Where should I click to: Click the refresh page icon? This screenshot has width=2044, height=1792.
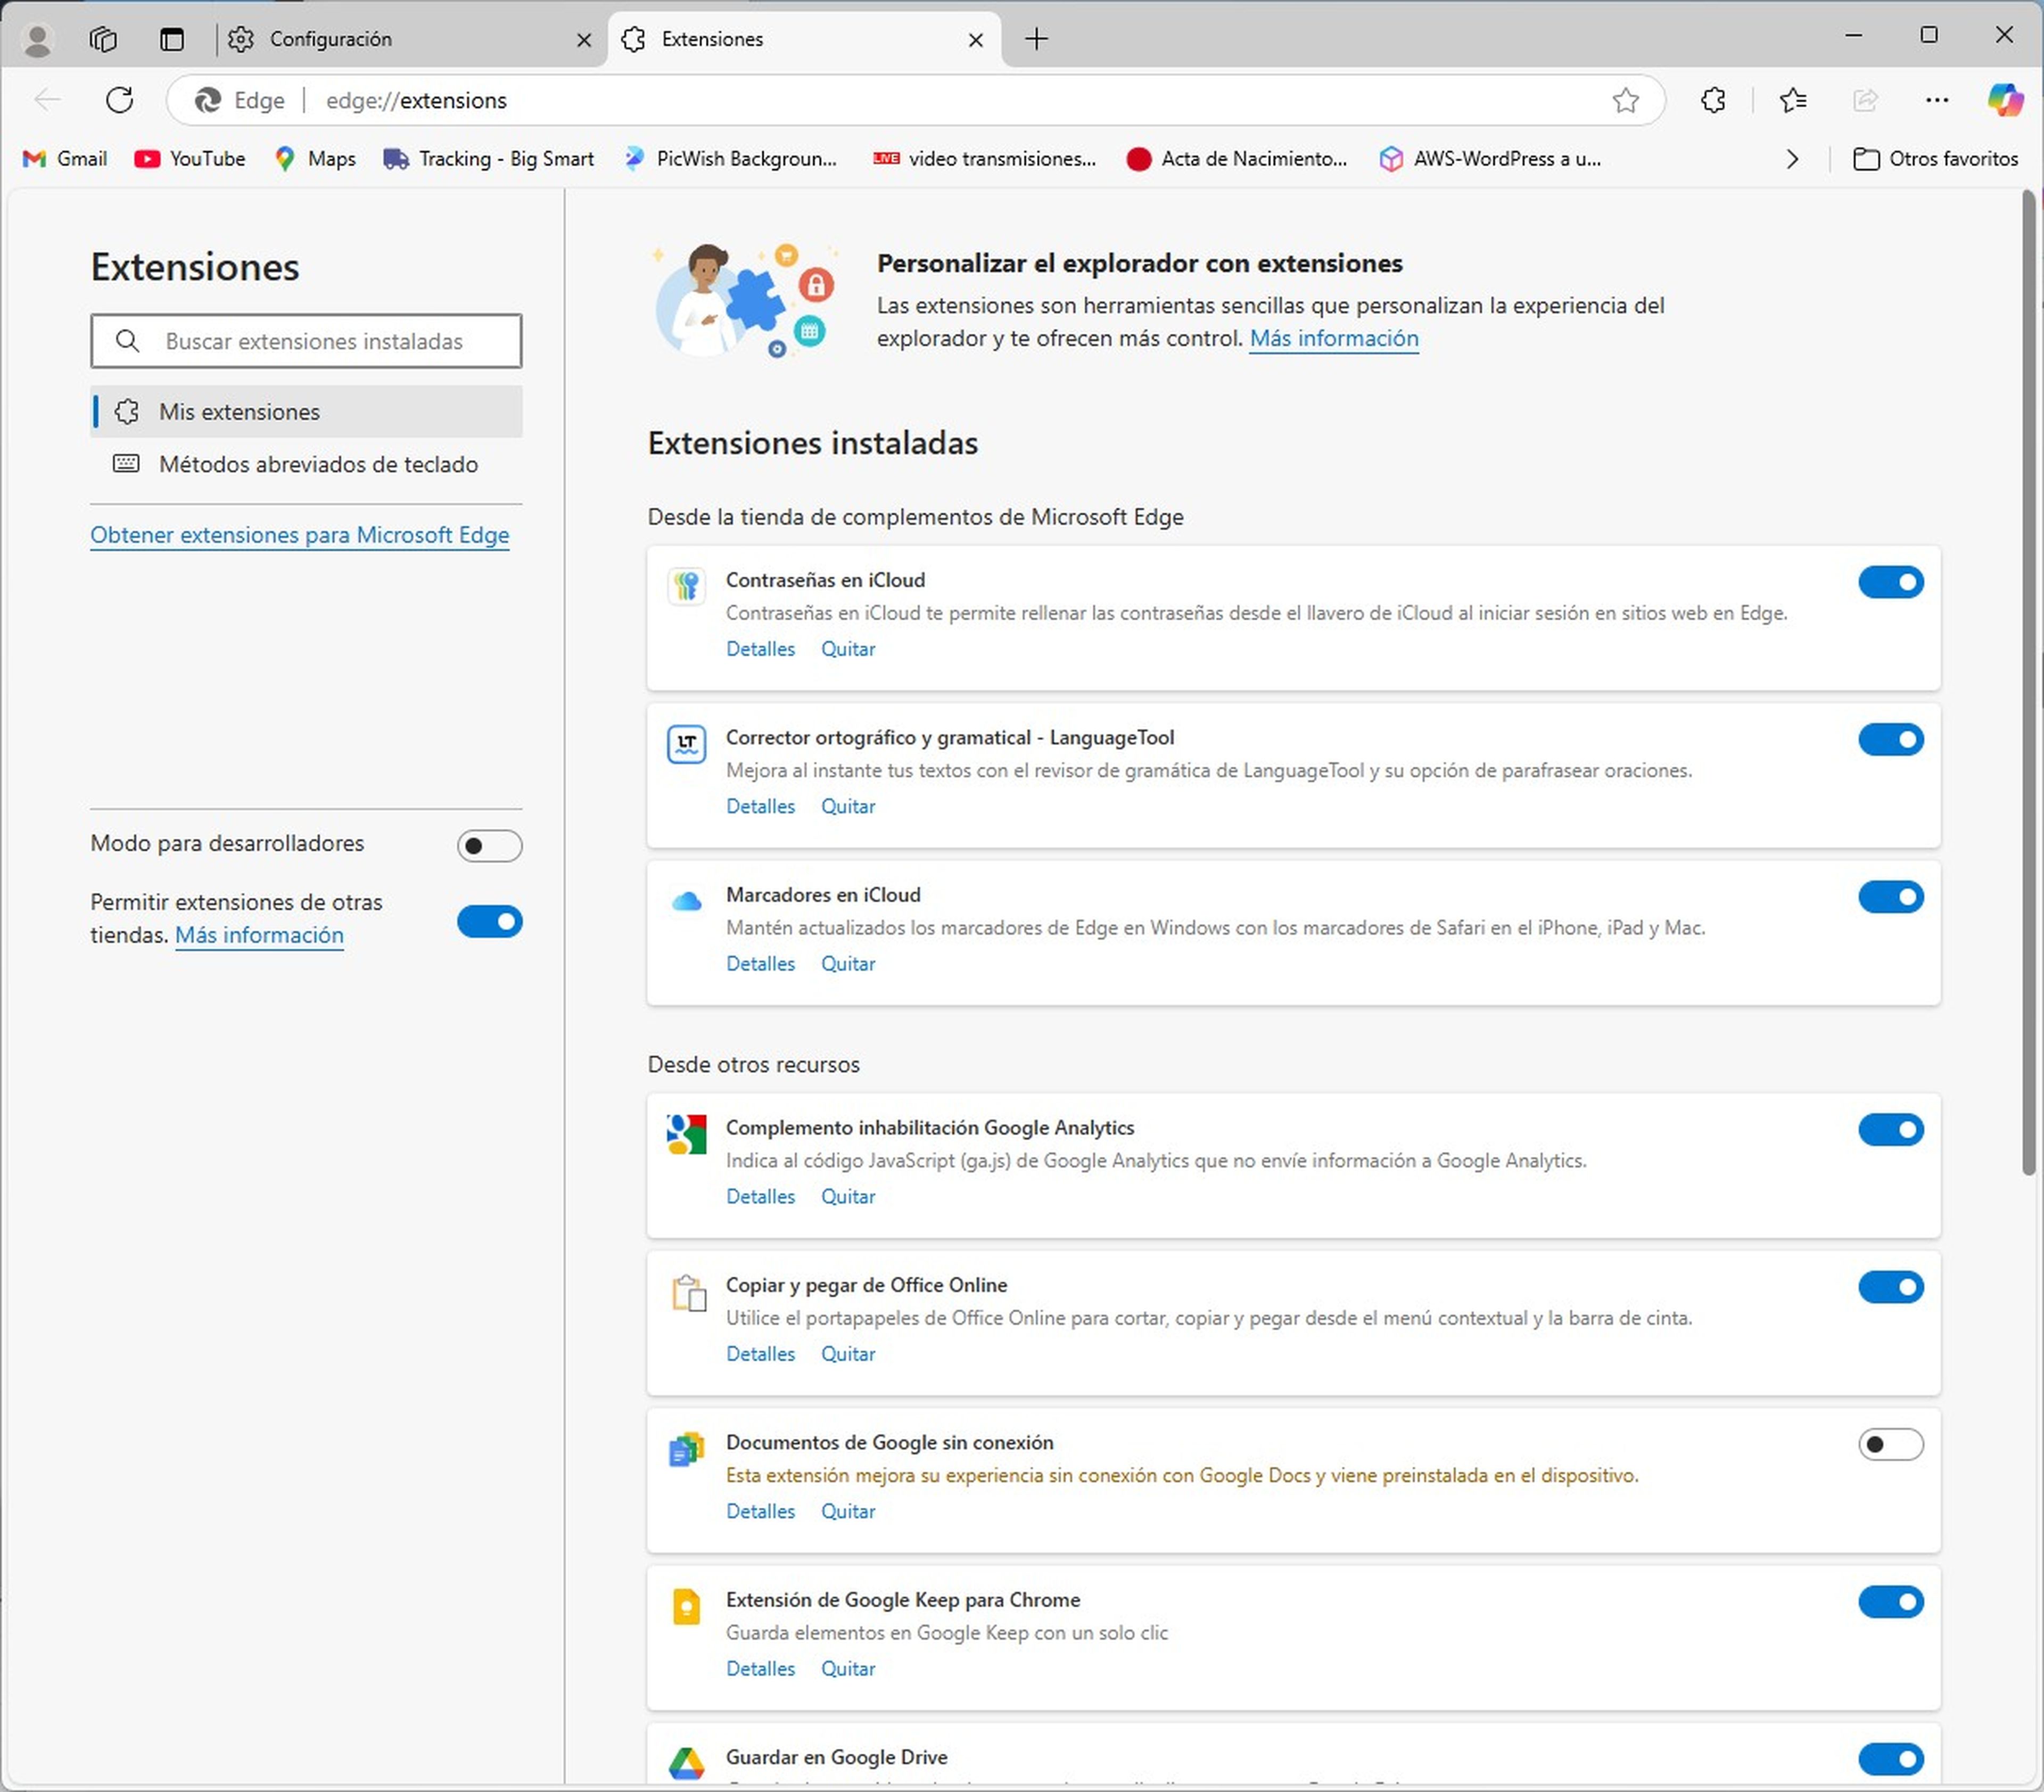[x=120, y=100]
